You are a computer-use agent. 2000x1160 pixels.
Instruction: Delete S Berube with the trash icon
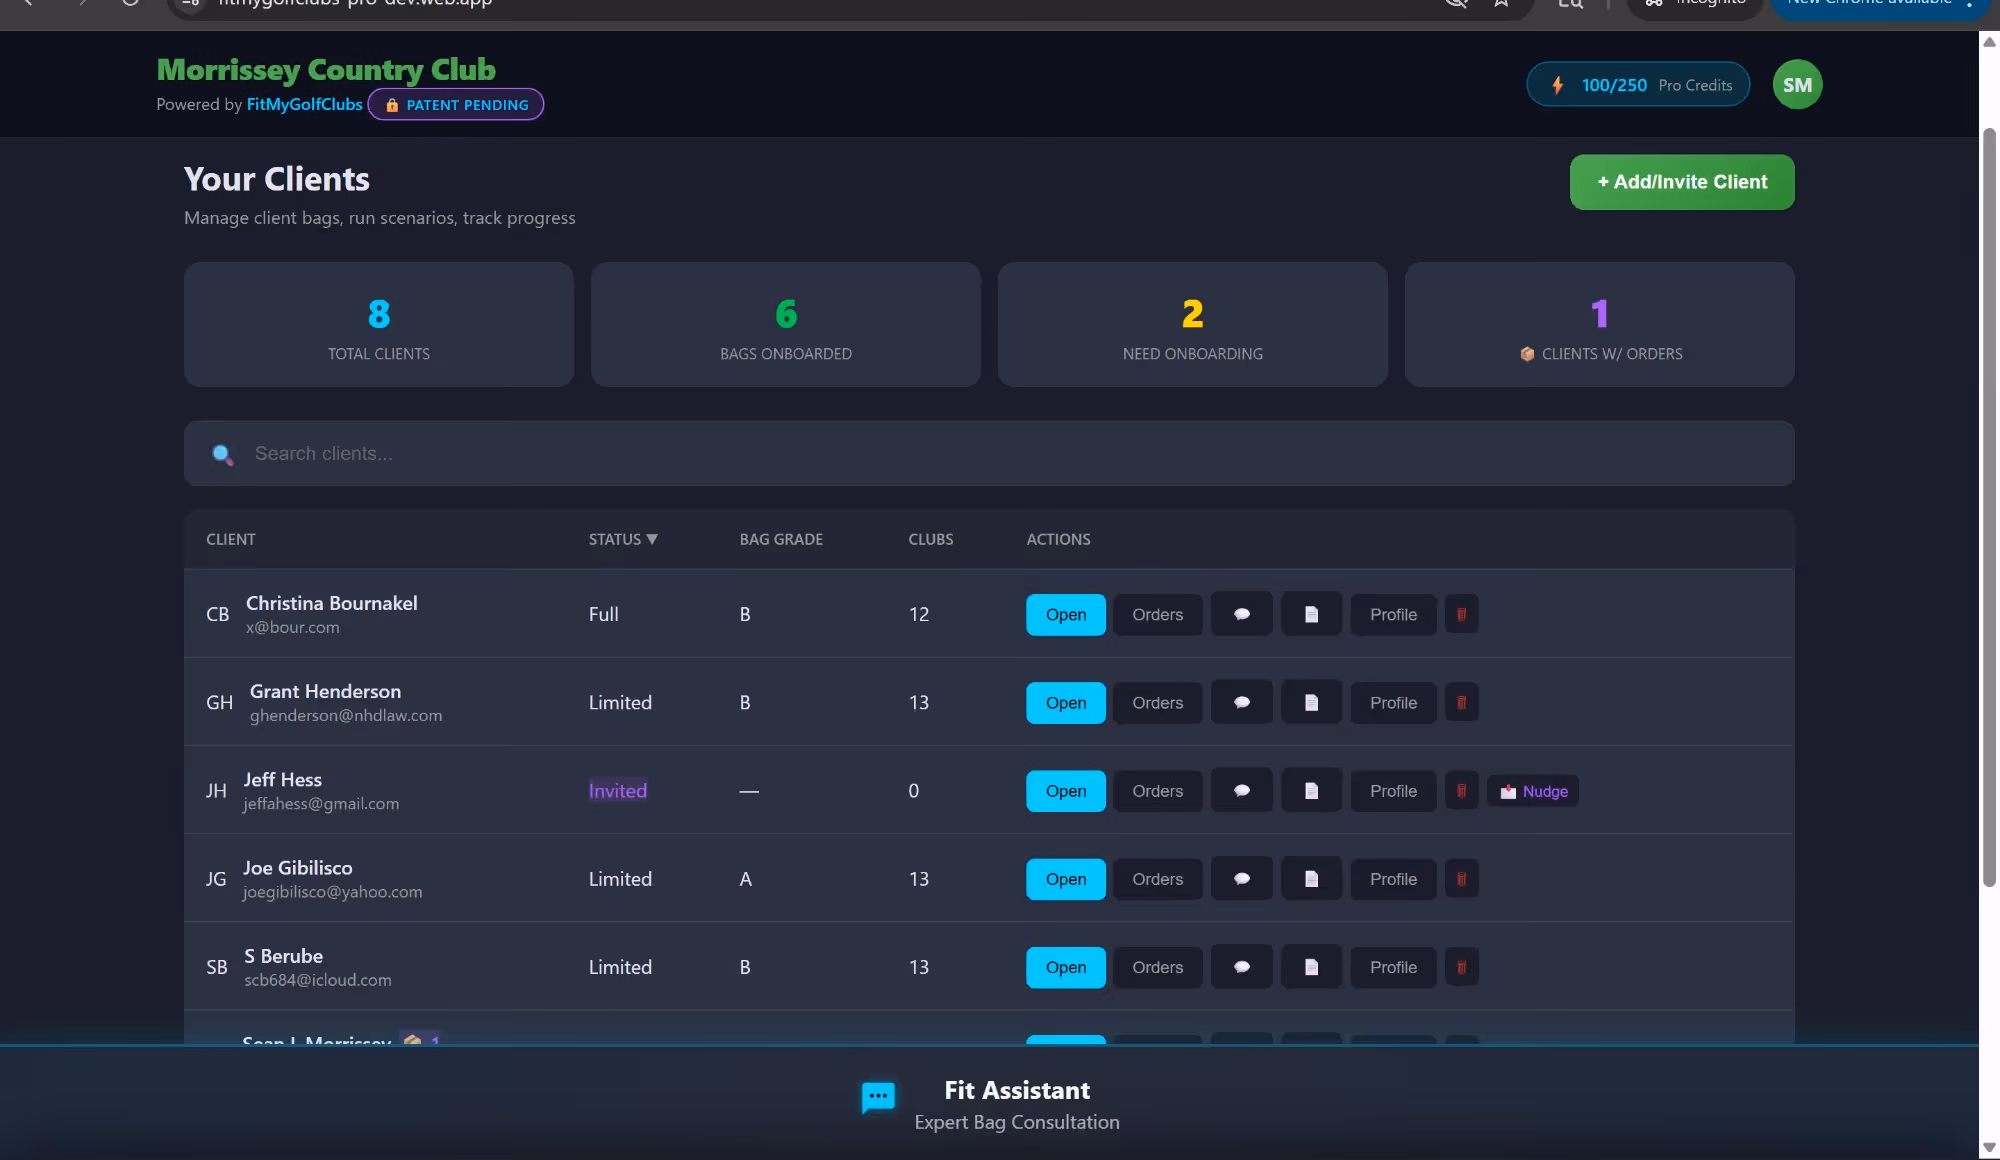(x=1461, y=967)
